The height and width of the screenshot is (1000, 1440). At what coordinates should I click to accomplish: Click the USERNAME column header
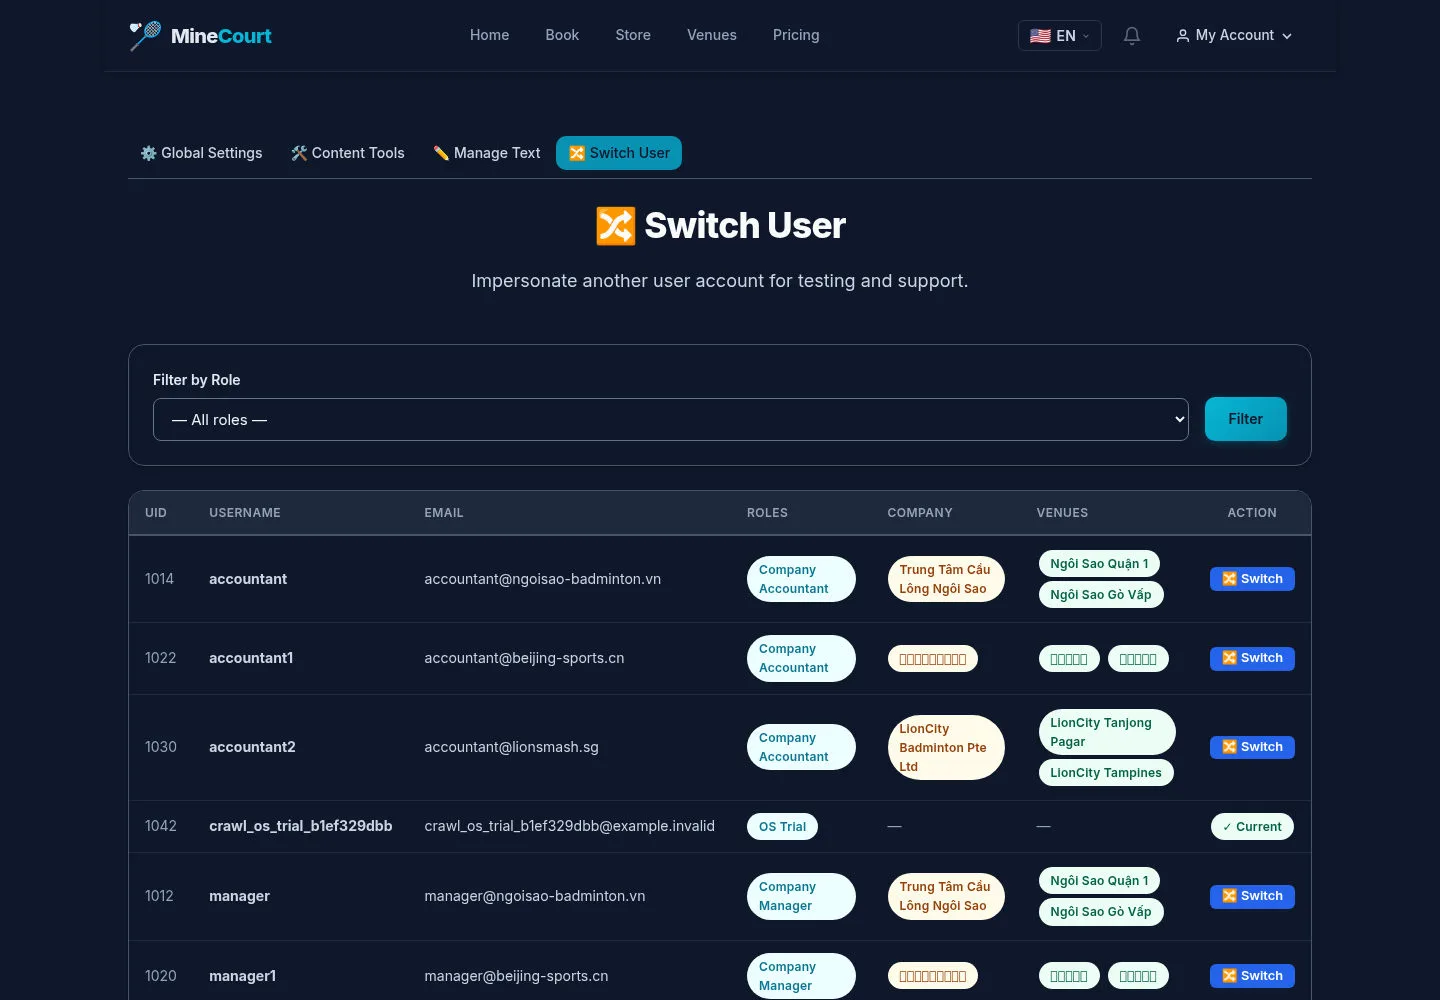[245, 513]
